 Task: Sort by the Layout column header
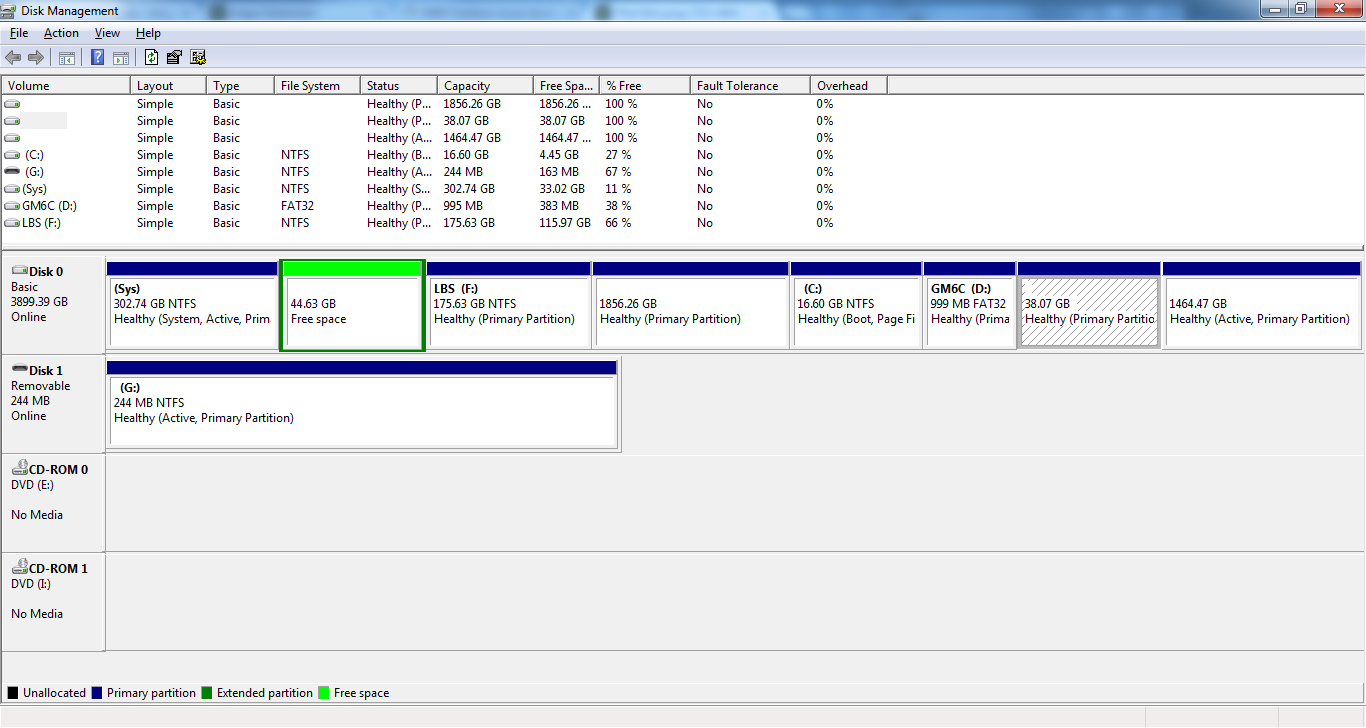tap(168, 86)
